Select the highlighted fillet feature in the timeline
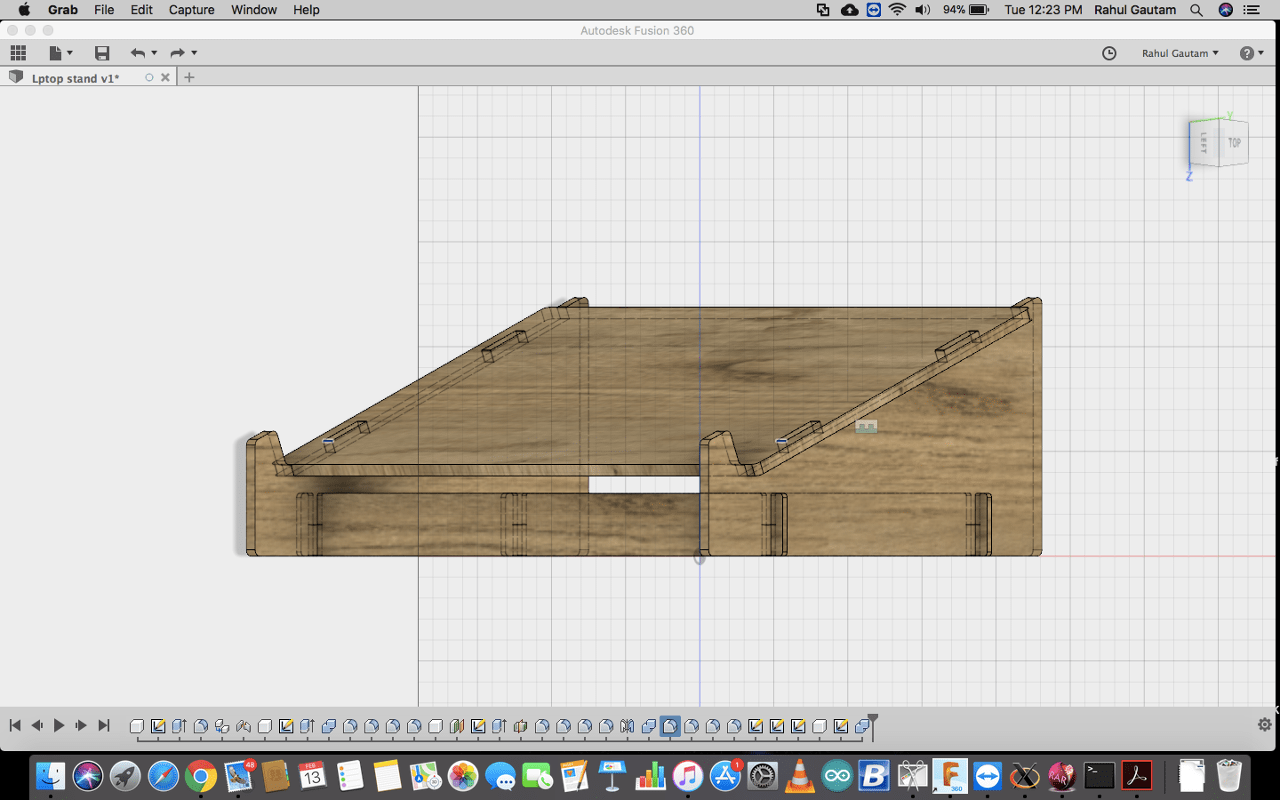This screenshot has height=800, width=1280. (x=670, y=726)
